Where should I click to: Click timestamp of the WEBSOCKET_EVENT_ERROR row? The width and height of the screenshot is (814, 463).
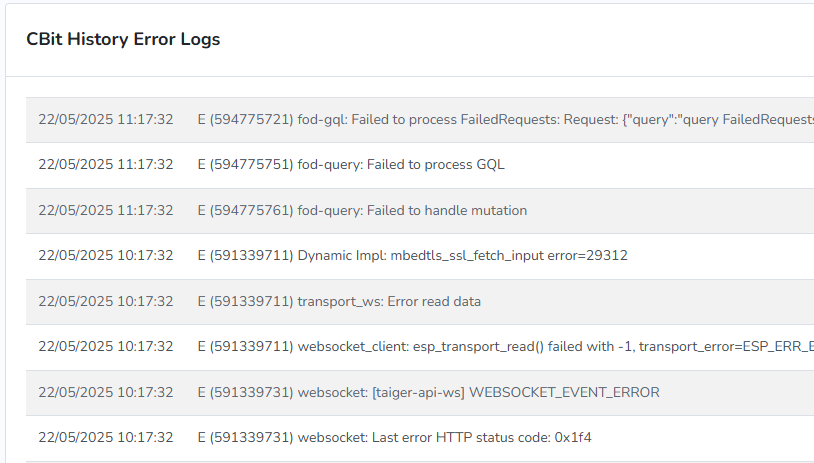106,392
